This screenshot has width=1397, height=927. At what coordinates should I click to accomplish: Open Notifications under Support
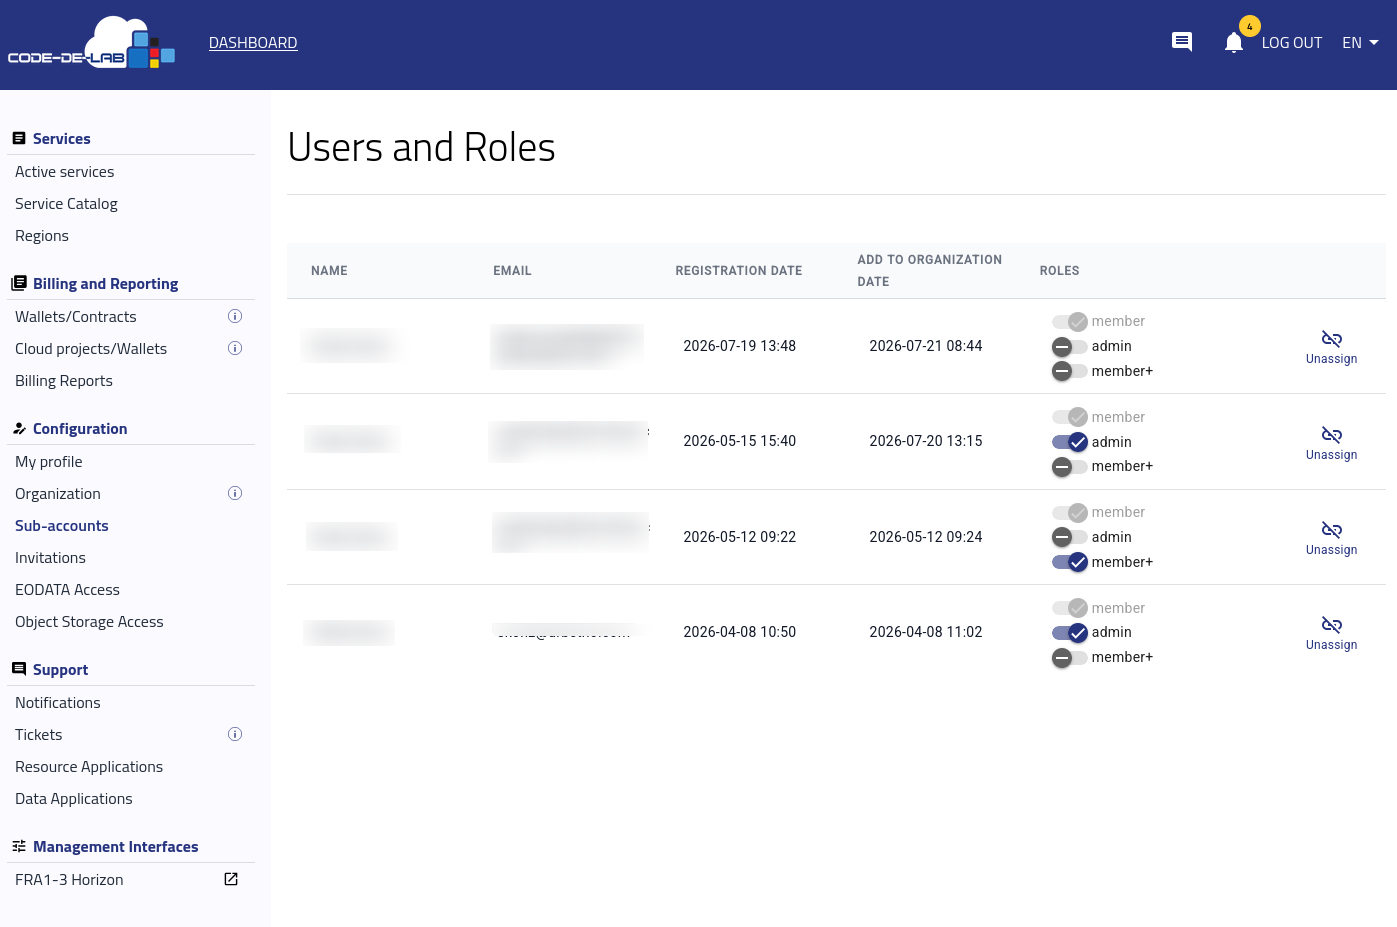[58, 703]
